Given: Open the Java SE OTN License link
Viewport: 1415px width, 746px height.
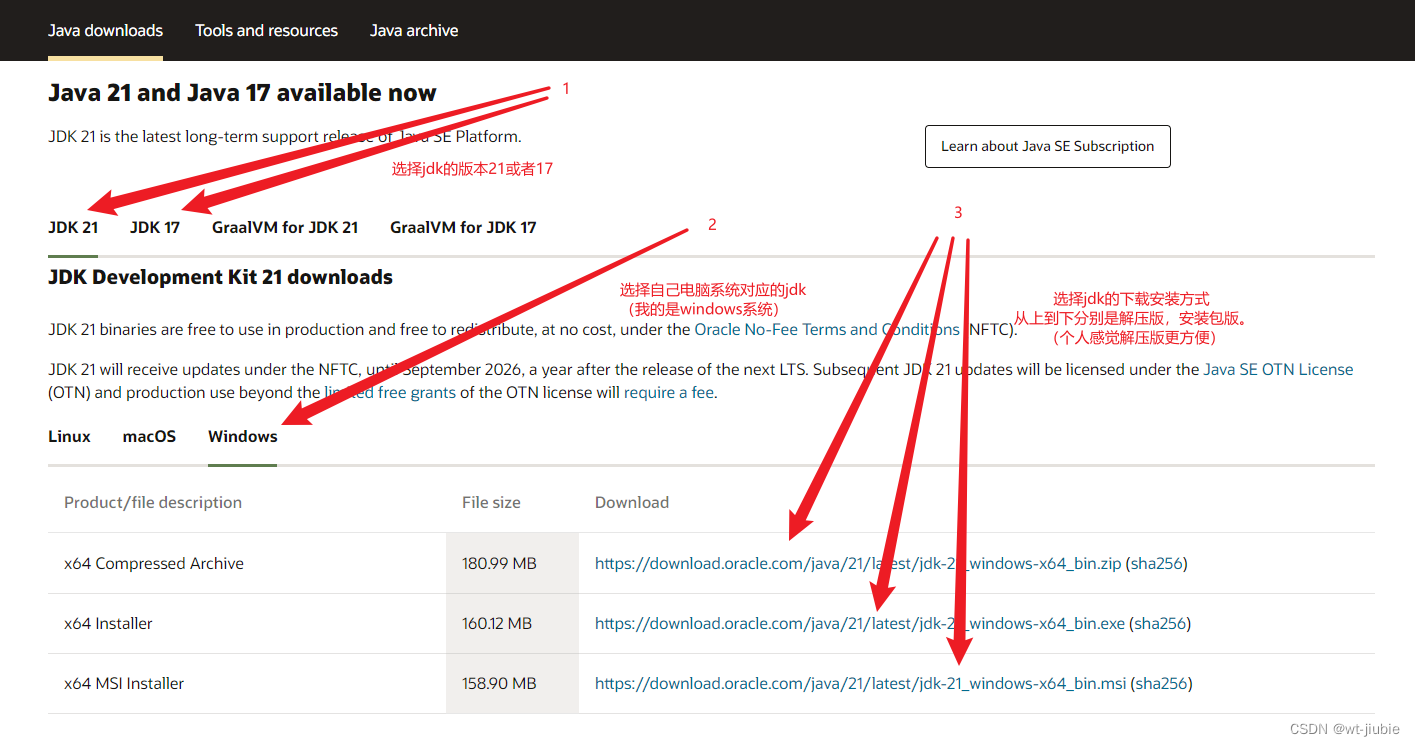Looking at the screenshot, I should [x=1278, y=369].
